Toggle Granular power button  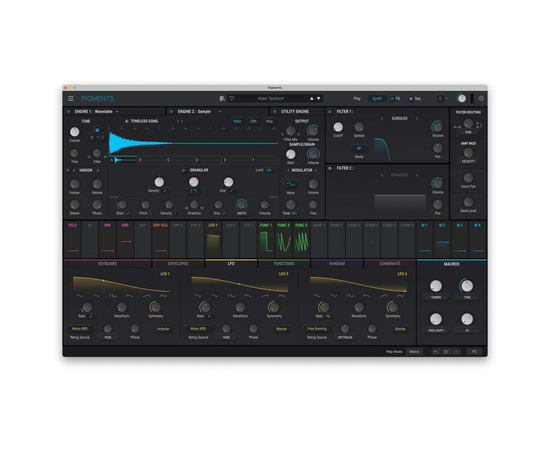coord(183,170)
